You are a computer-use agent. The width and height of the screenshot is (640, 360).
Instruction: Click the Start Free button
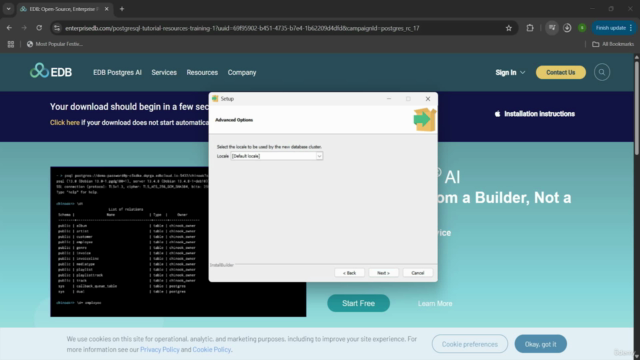pos(358,303)
